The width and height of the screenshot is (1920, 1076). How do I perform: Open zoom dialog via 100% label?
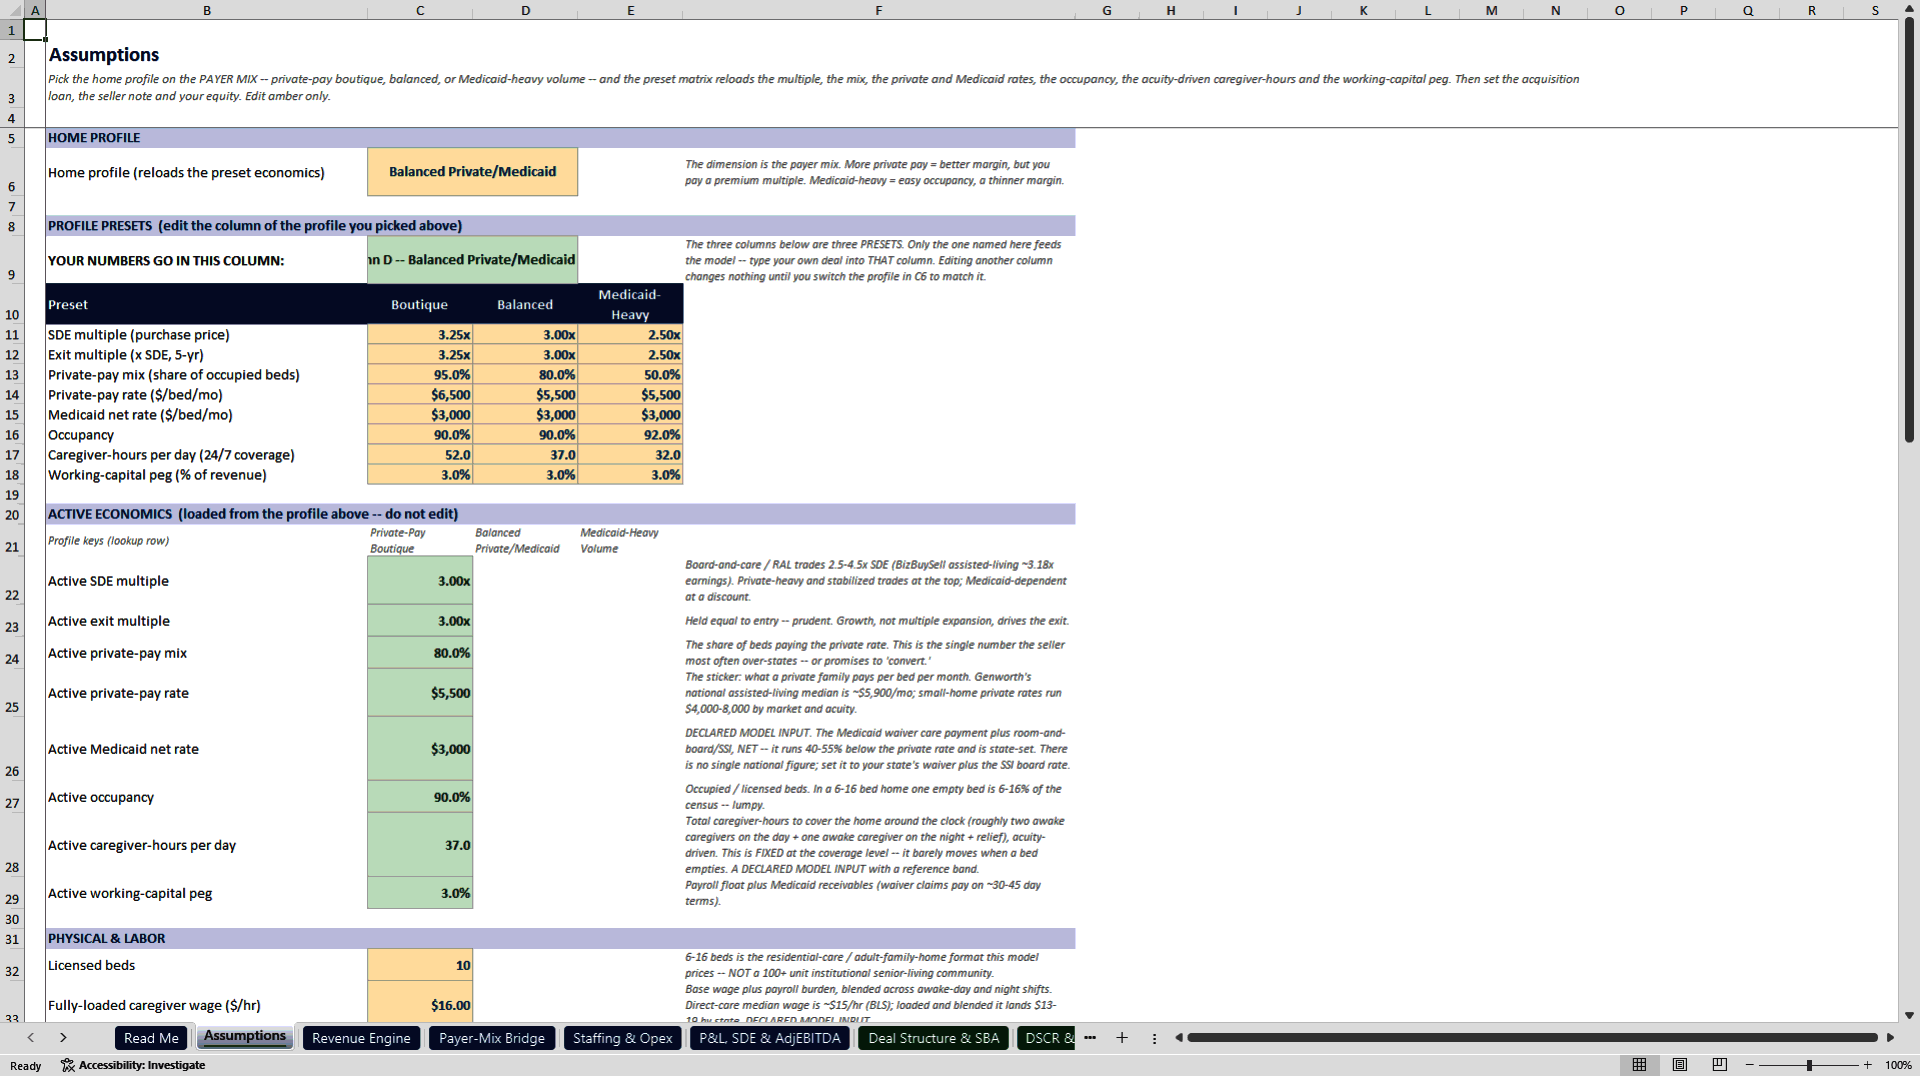tap(1898, 1065)
